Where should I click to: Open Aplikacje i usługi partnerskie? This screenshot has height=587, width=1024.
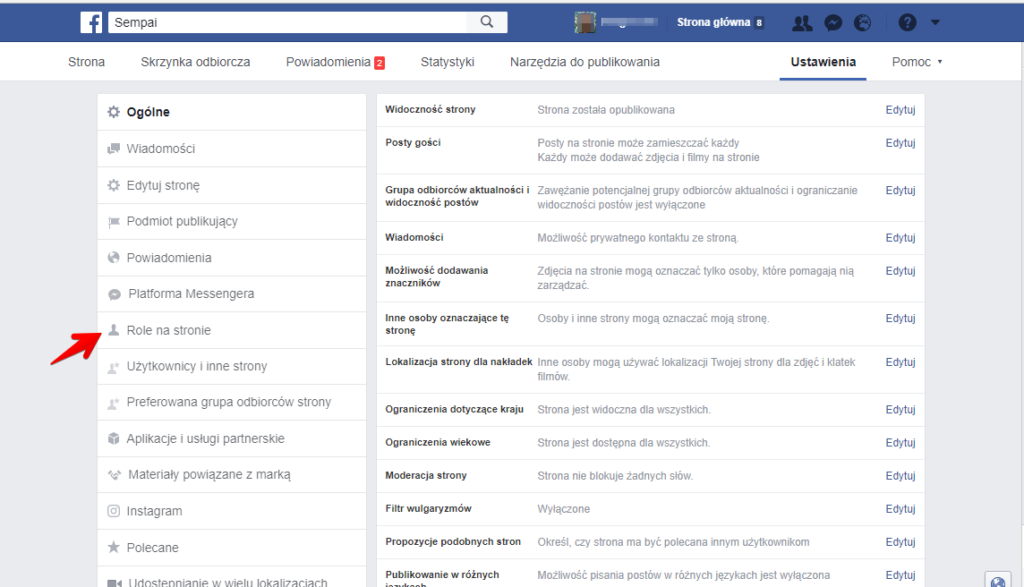point(232,439)
